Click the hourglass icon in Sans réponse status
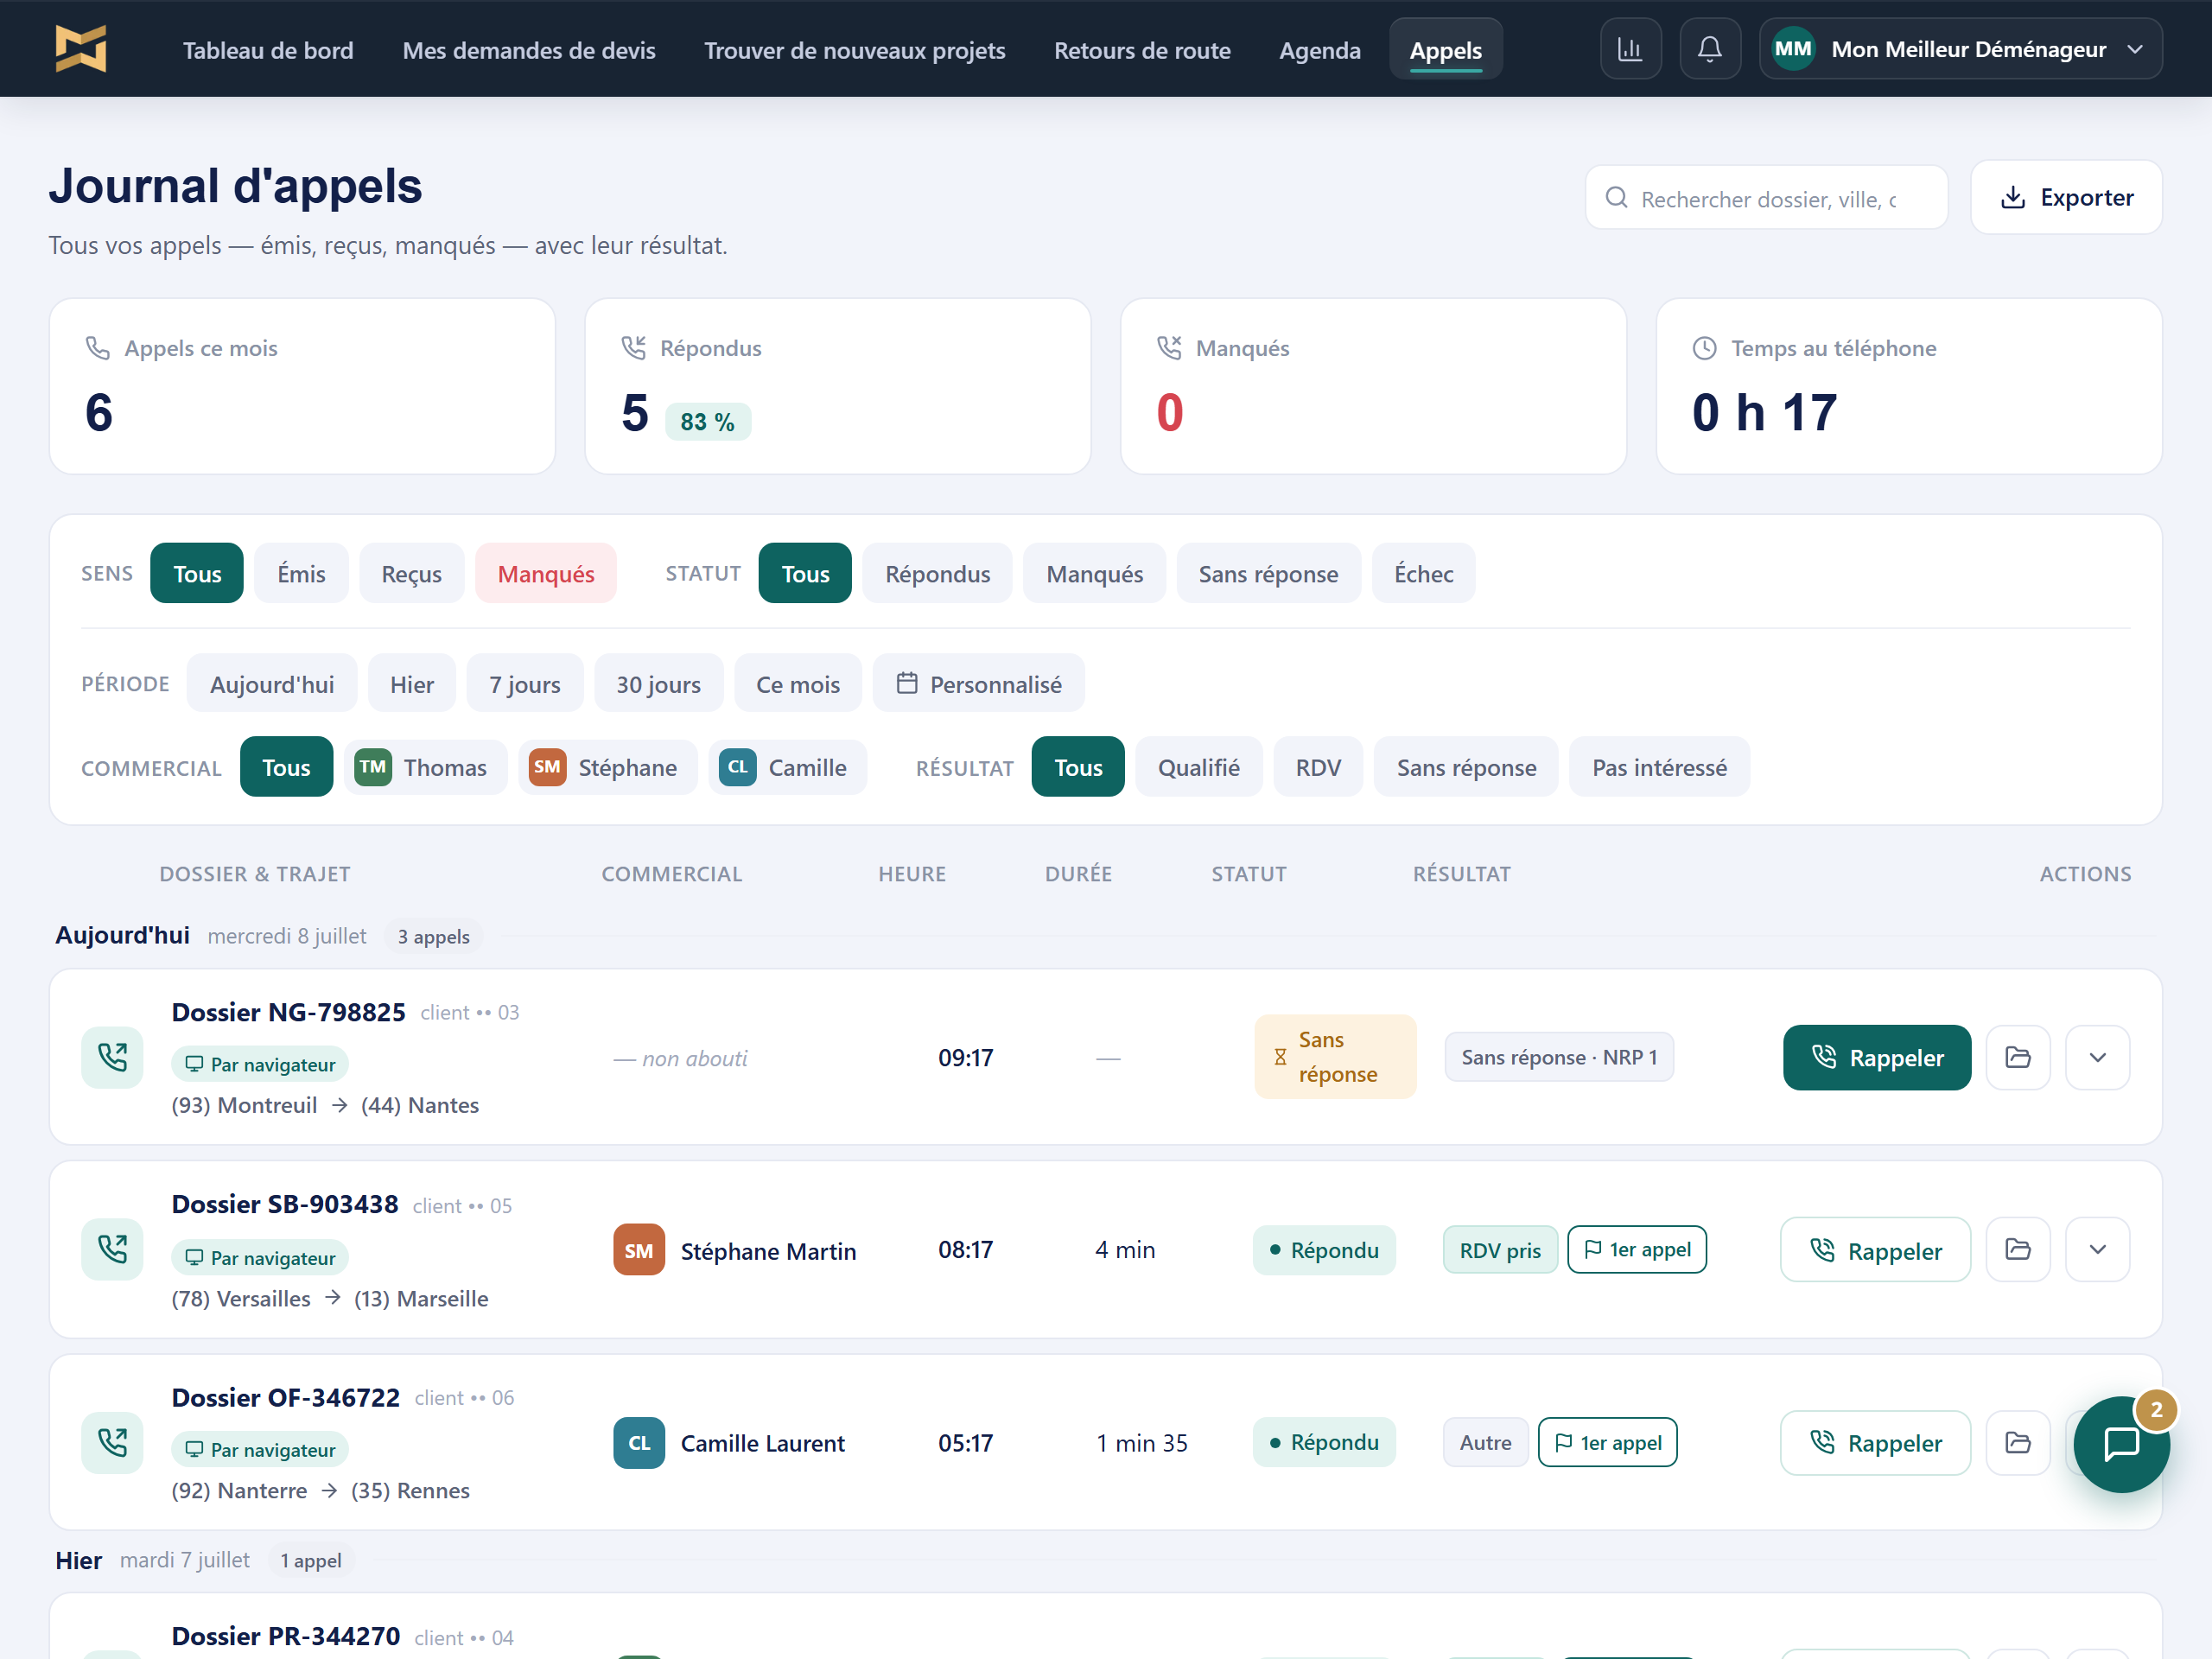This screenshot has width=2212, height=1659. click(x=1280, y=1057)
